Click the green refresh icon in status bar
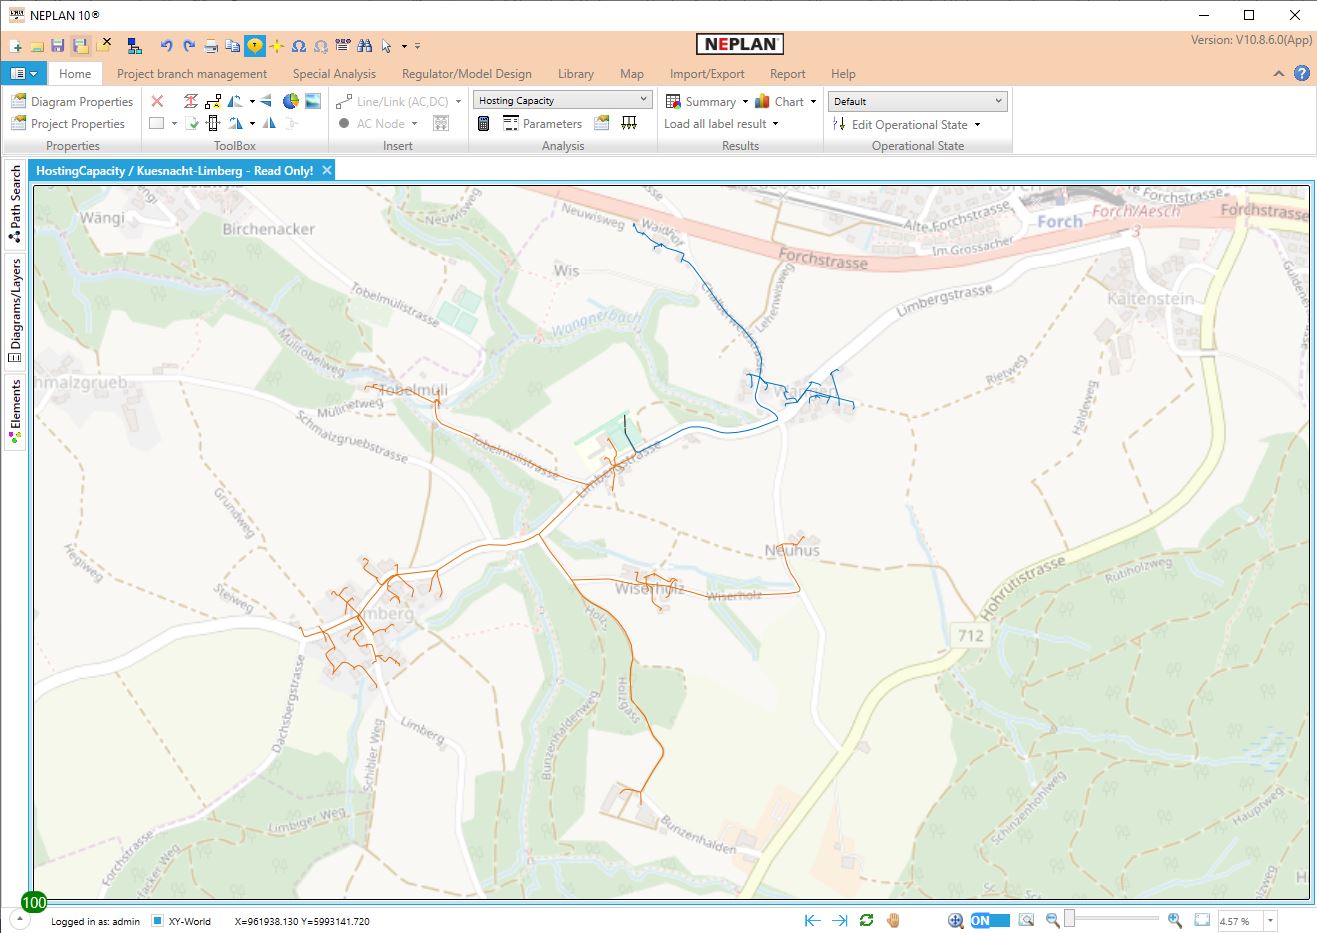This screenshot has height=933, width=1317. point(866,920)
